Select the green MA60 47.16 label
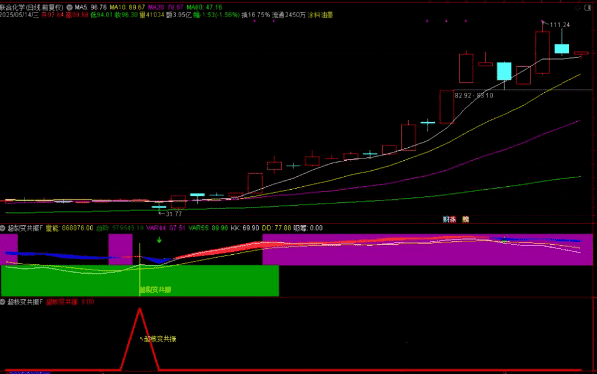This screenshot has height=374, width=597. click(204, 7)
